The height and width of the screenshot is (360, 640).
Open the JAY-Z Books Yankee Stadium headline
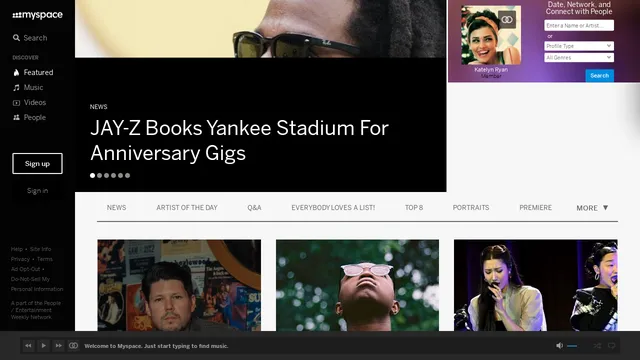239,140
